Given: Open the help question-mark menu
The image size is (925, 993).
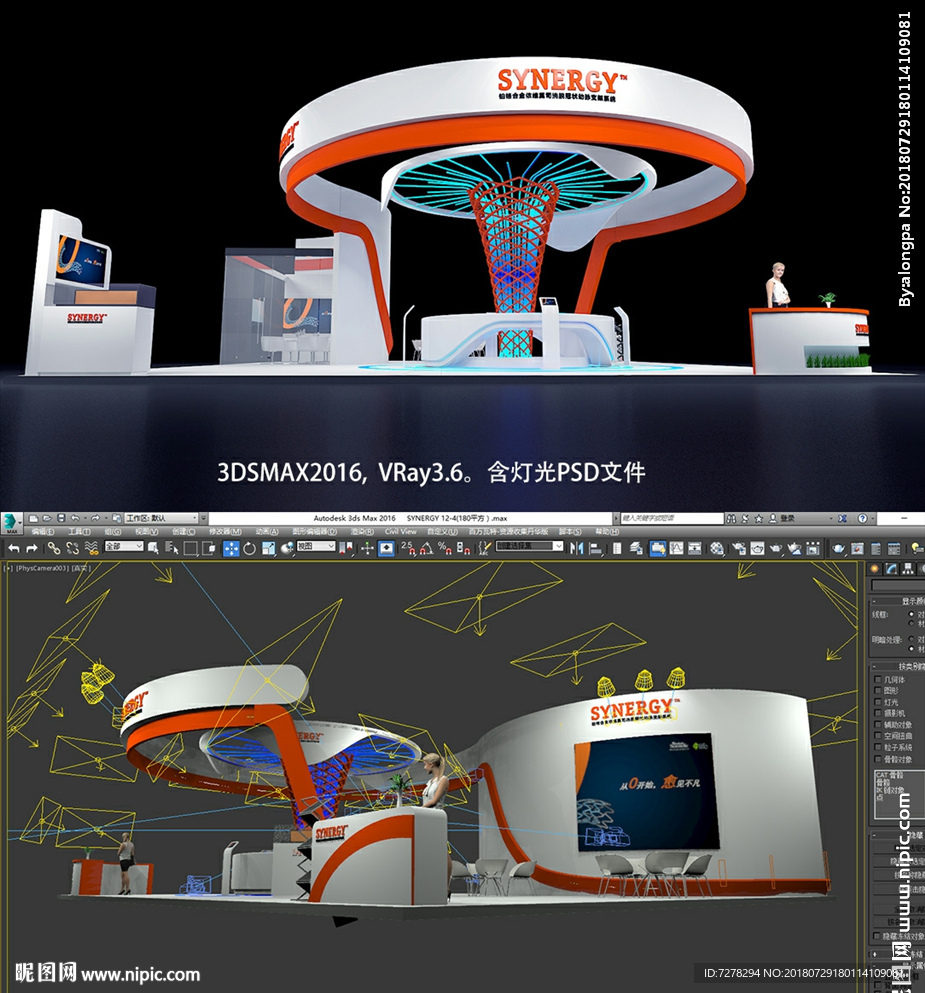Looking at the screenshot, I should tap(862, 518).
